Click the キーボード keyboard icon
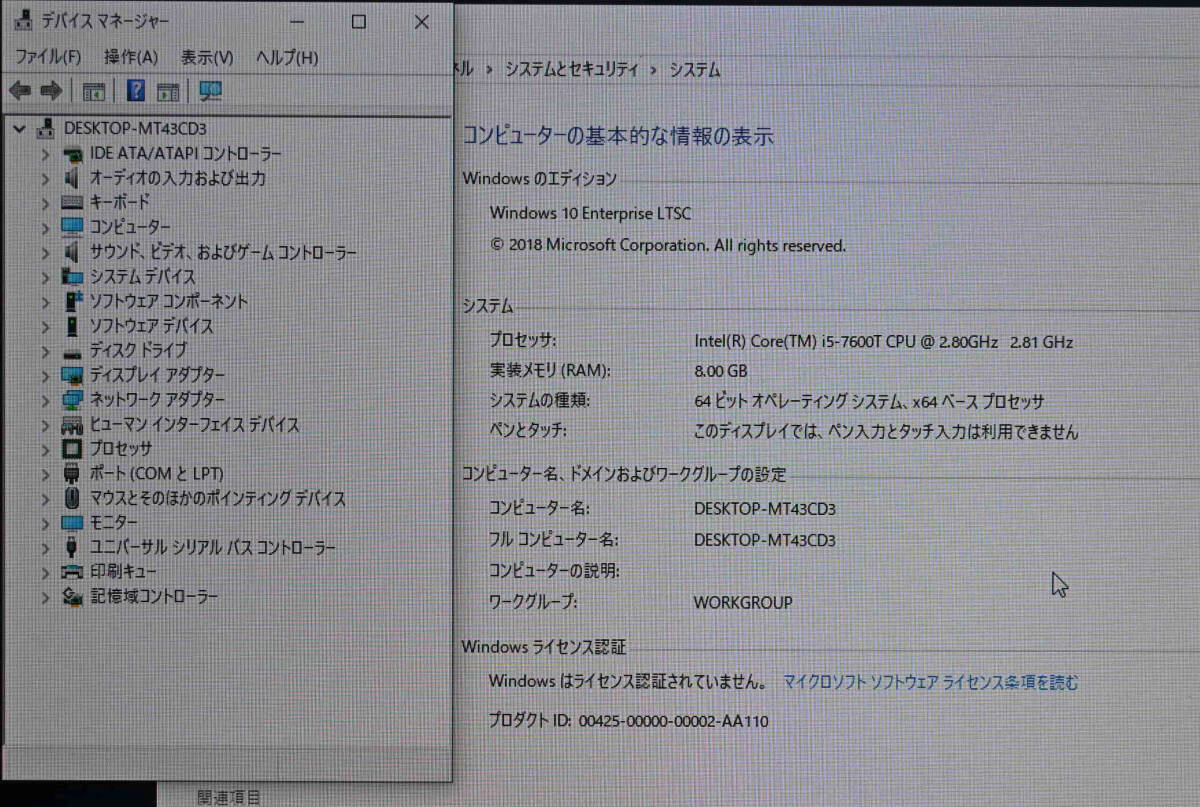 [73, 202]
